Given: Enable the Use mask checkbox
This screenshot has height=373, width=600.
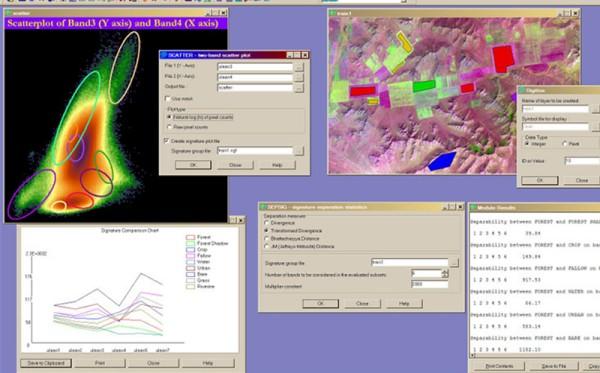Looking at the screenshot, I should [x=167, y=99].
